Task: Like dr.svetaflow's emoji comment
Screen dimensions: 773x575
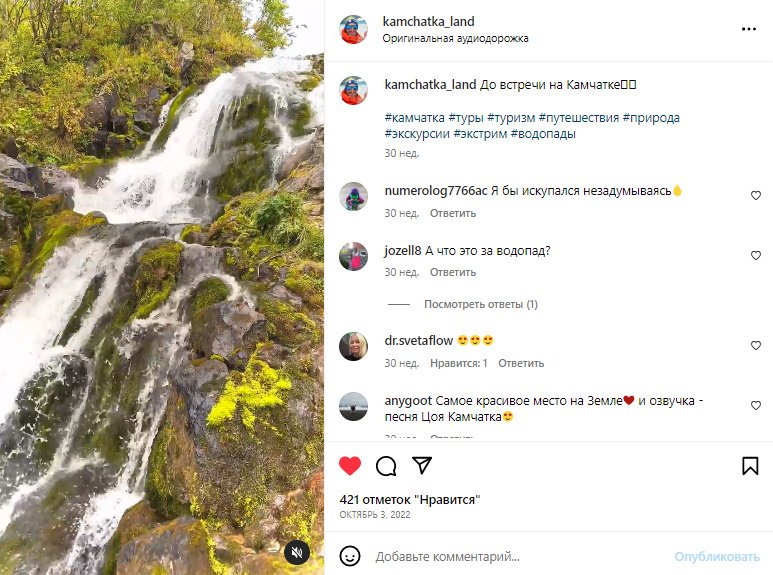Action: click(756, 346)
